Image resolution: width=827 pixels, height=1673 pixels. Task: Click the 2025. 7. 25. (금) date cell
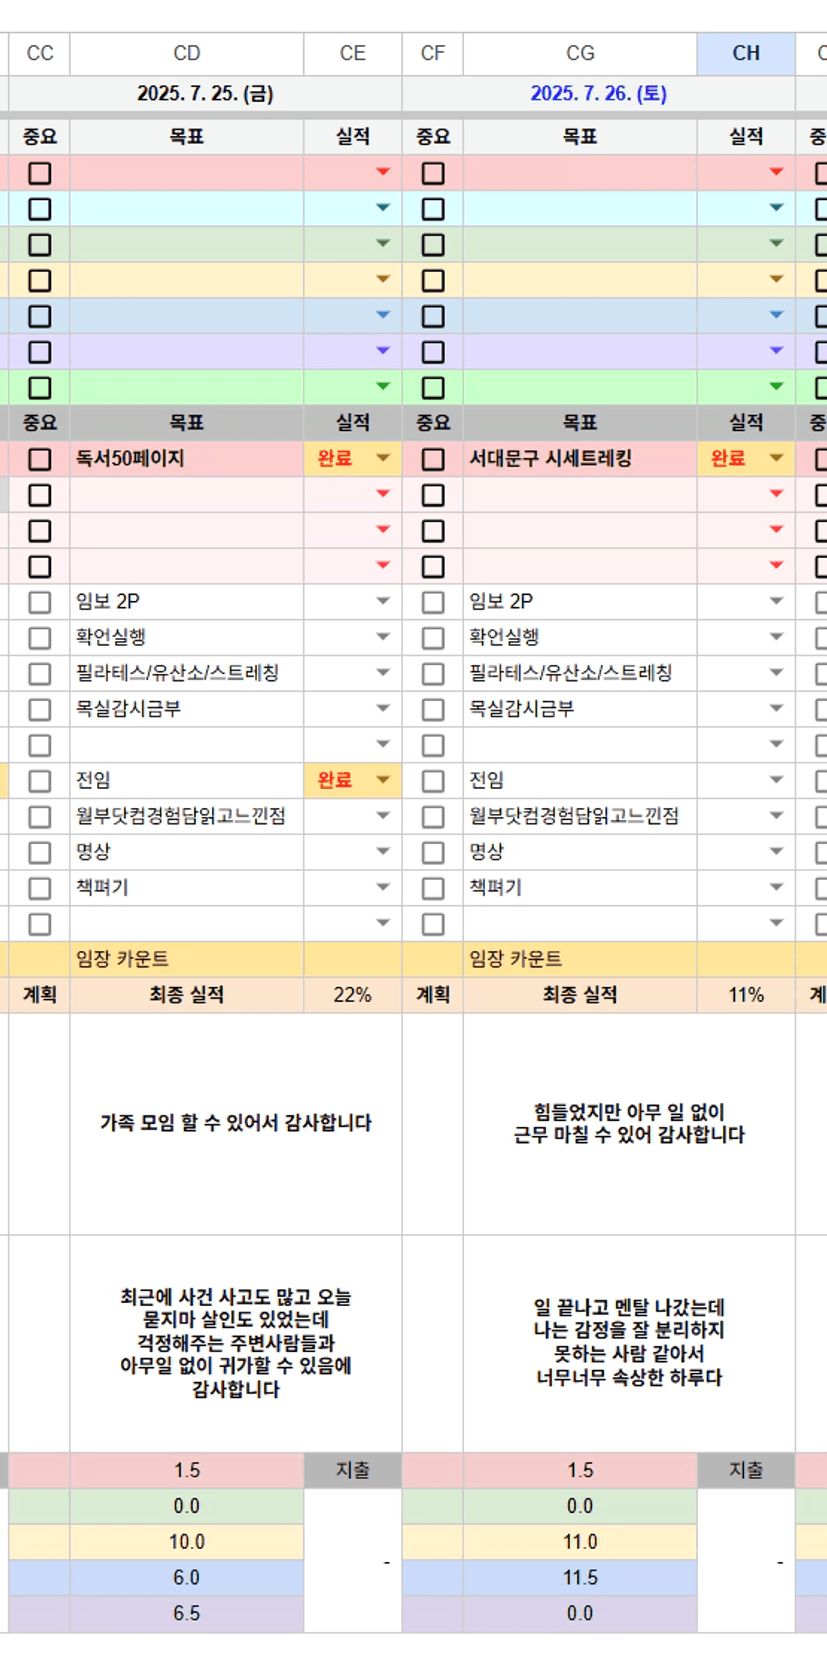[205, 93]
